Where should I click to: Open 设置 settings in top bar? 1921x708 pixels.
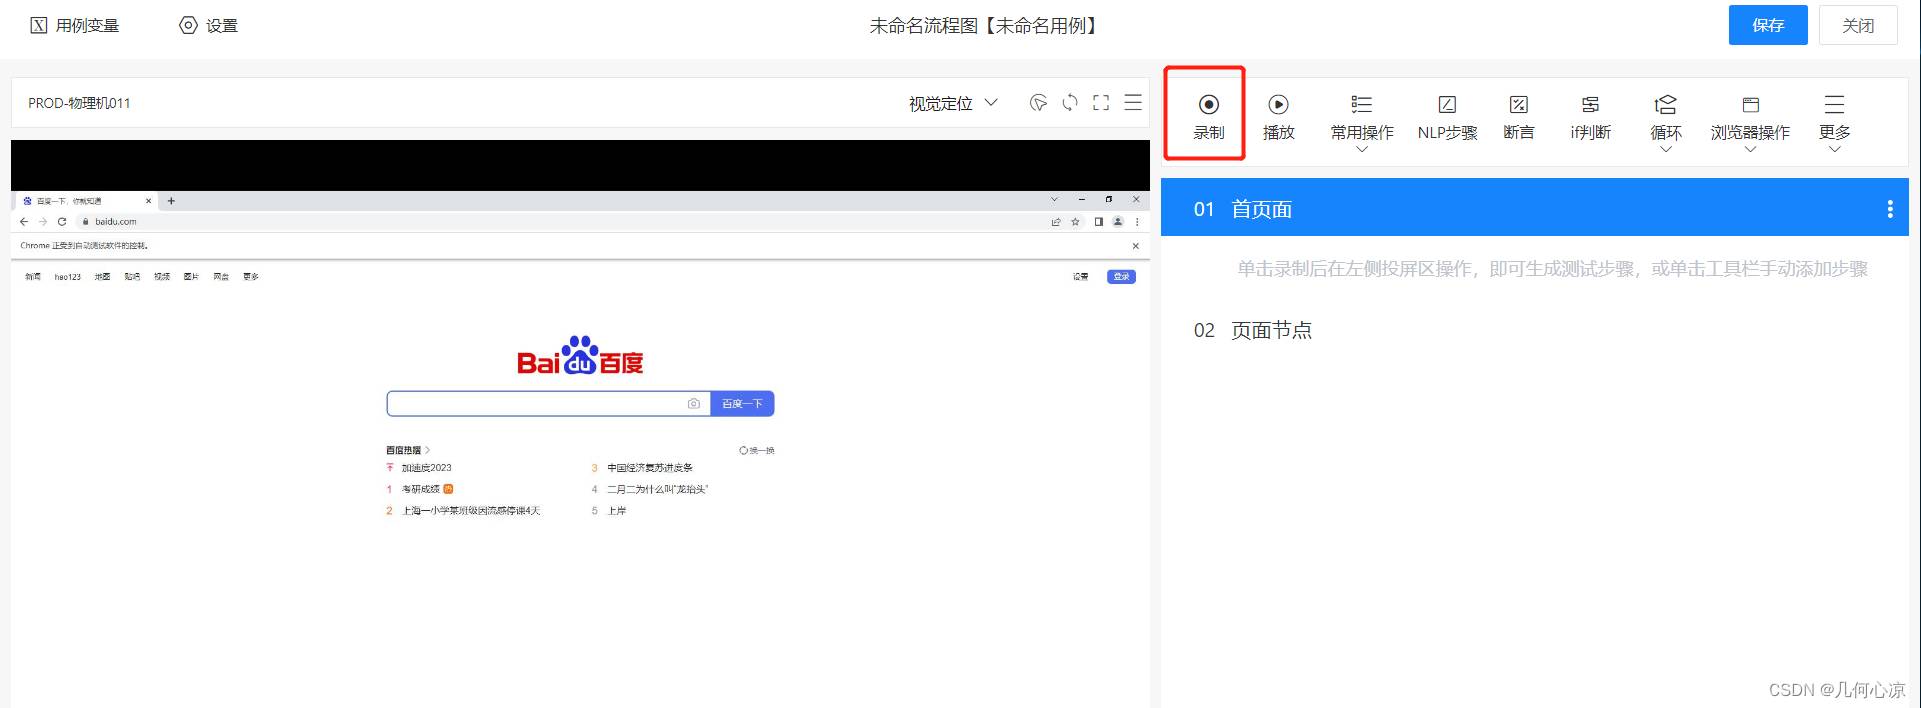coord(208,25)
